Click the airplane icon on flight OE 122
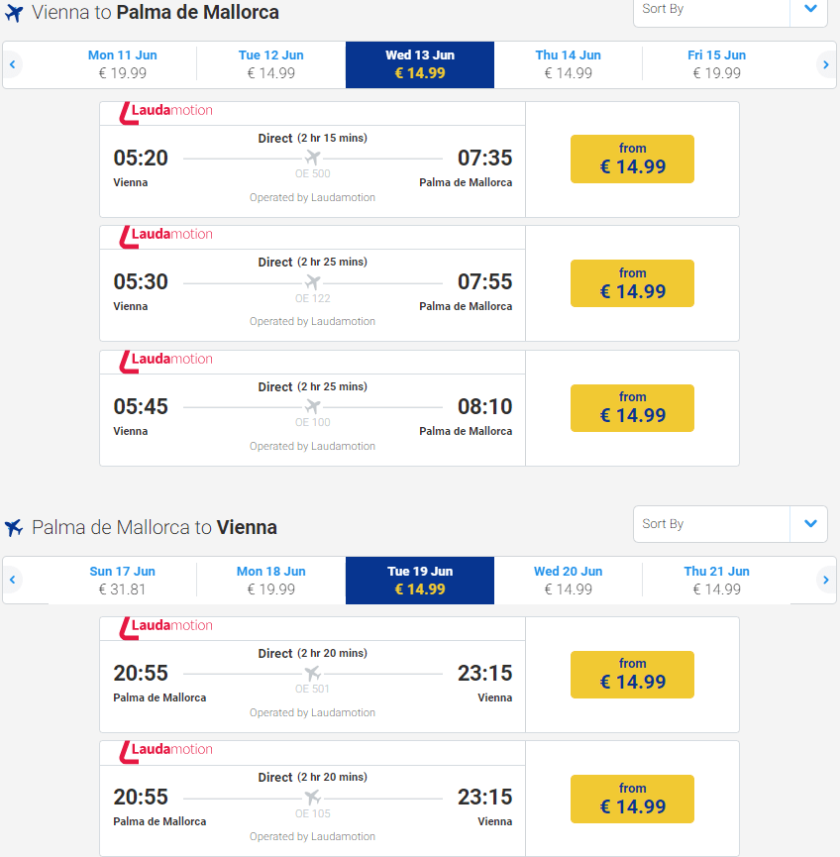The width and height of the screenshot is (840, 857). (313, 282)
